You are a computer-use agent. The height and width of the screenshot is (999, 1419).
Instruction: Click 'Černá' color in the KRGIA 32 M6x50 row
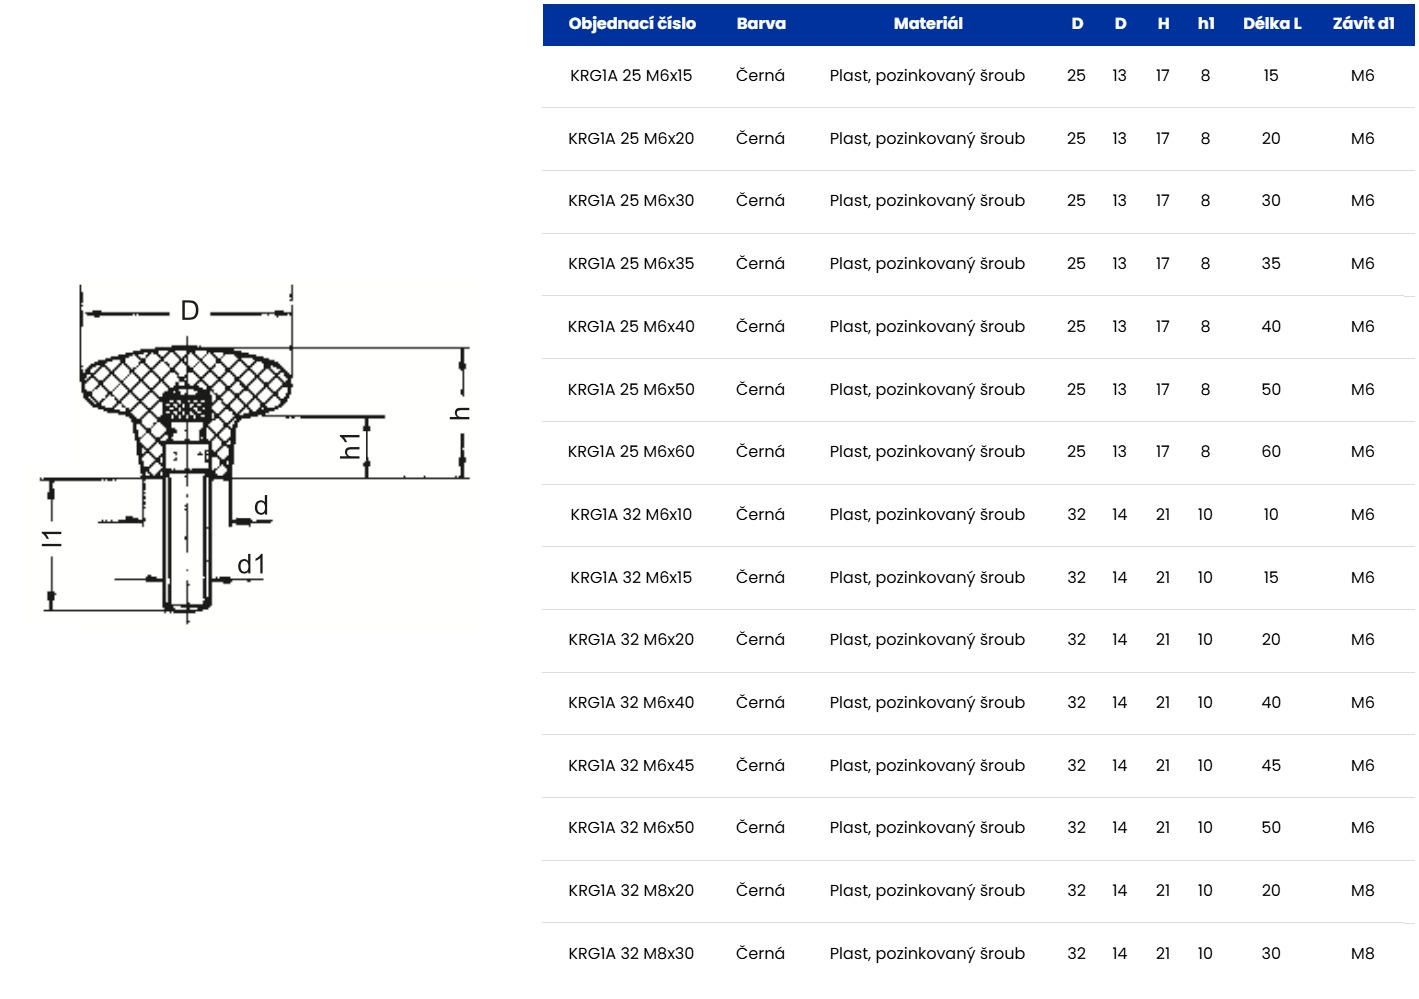(760, 828)
